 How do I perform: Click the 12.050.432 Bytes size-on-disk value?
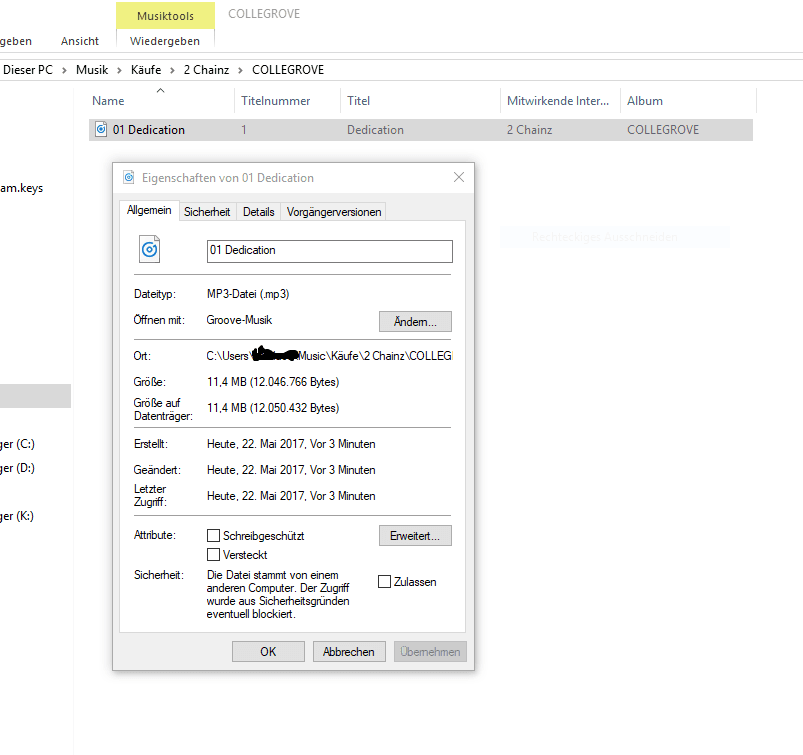273,408
